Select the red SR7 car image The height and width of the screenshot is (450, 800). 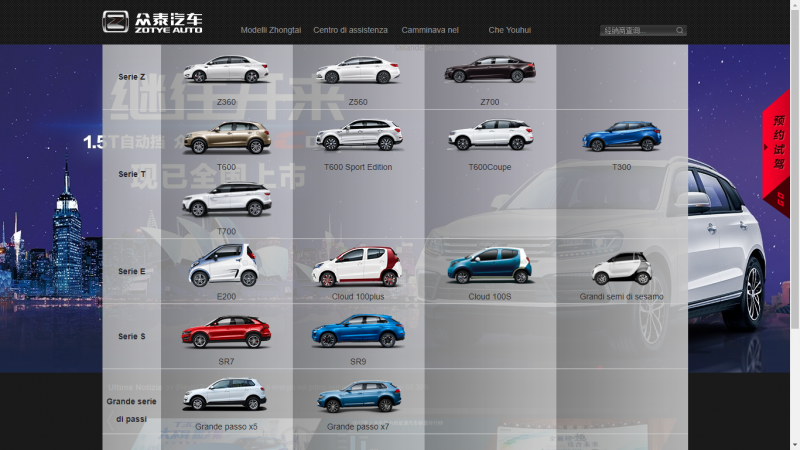coord(226,332)
